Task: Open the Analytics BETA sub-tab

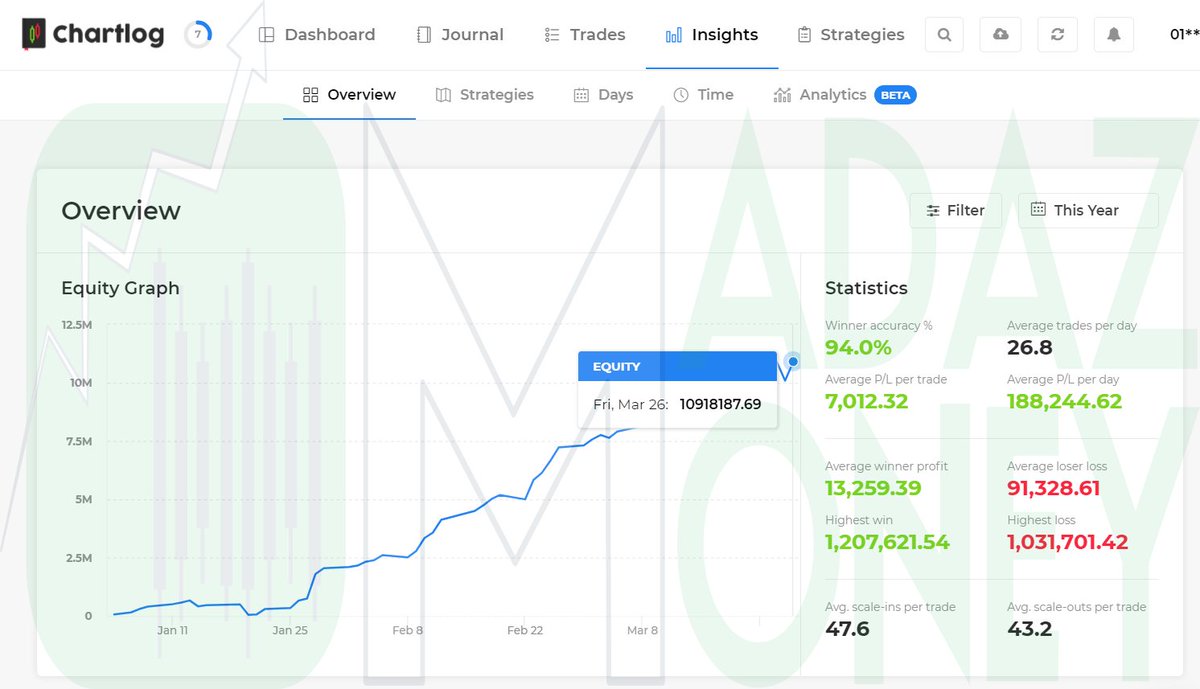Action: [x=845, y=95]
